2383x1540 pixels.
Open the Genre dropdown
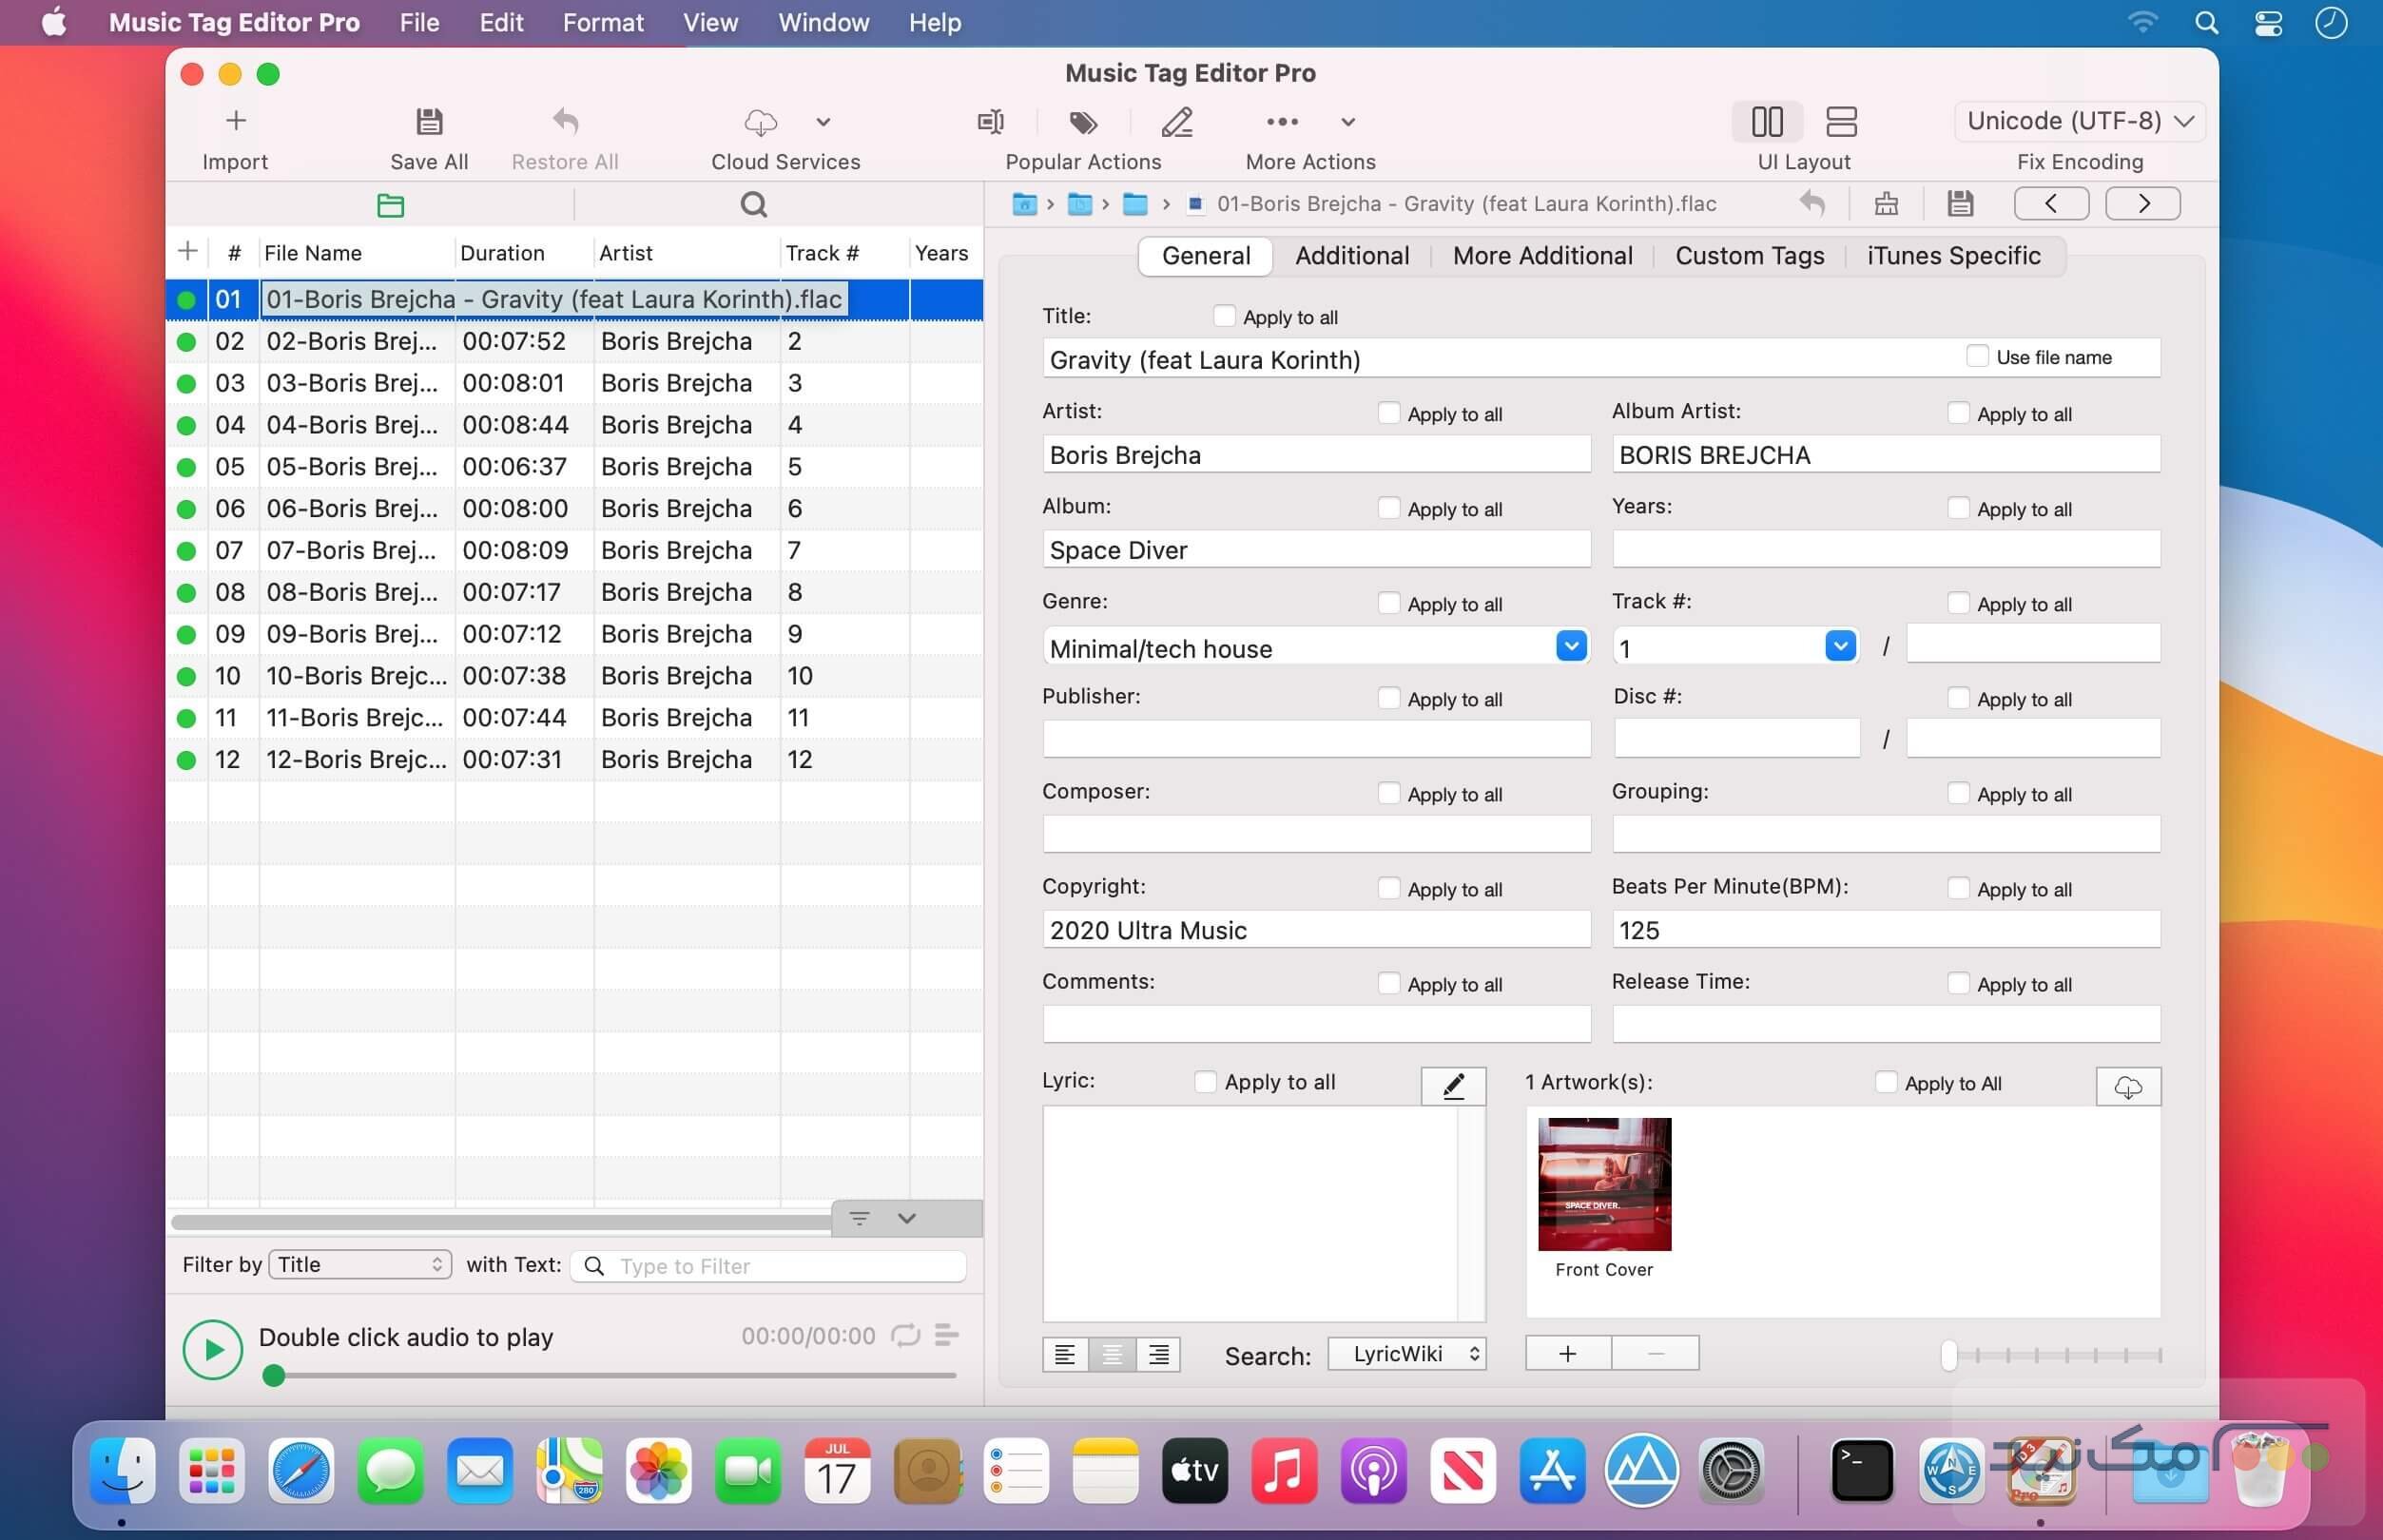[1570, 646]
